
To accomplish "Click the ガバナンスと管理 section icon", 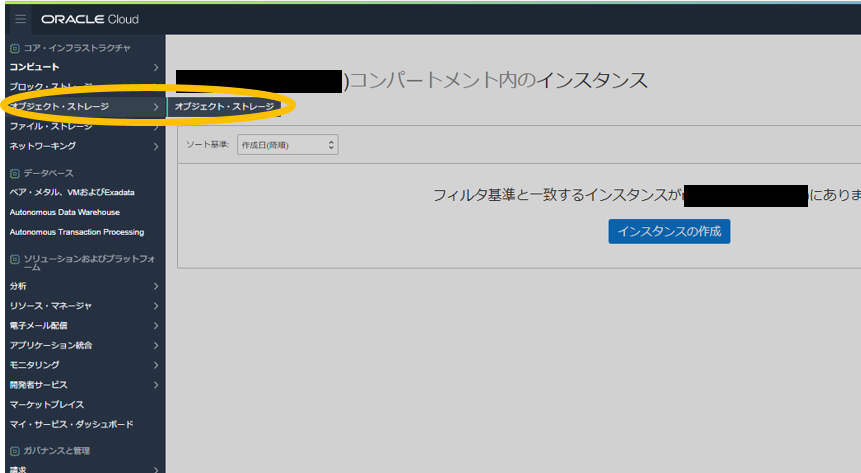I will (x=15, y=451).
